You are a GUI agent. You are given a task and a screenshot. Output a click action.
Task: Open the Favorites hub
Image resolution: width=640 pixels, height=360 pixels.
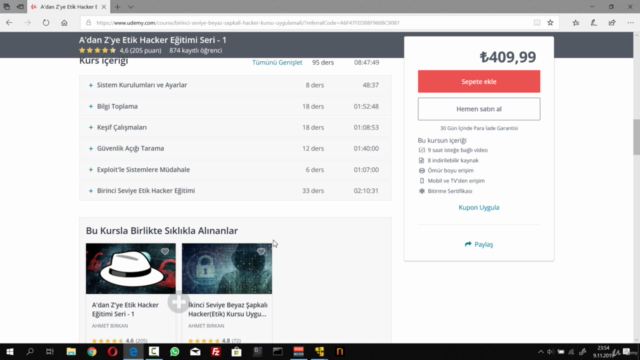coord(576,23)
